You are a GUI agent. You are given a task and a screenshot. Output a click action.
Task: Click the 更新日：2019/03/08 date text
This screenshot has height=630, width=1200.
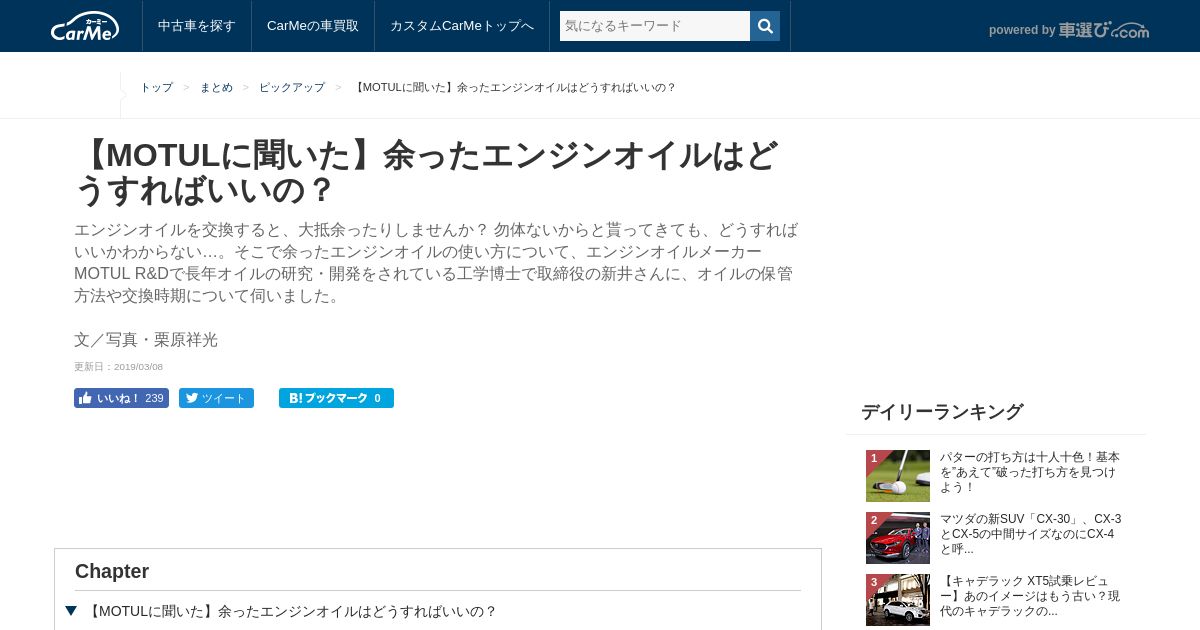(x=118, y=367)
